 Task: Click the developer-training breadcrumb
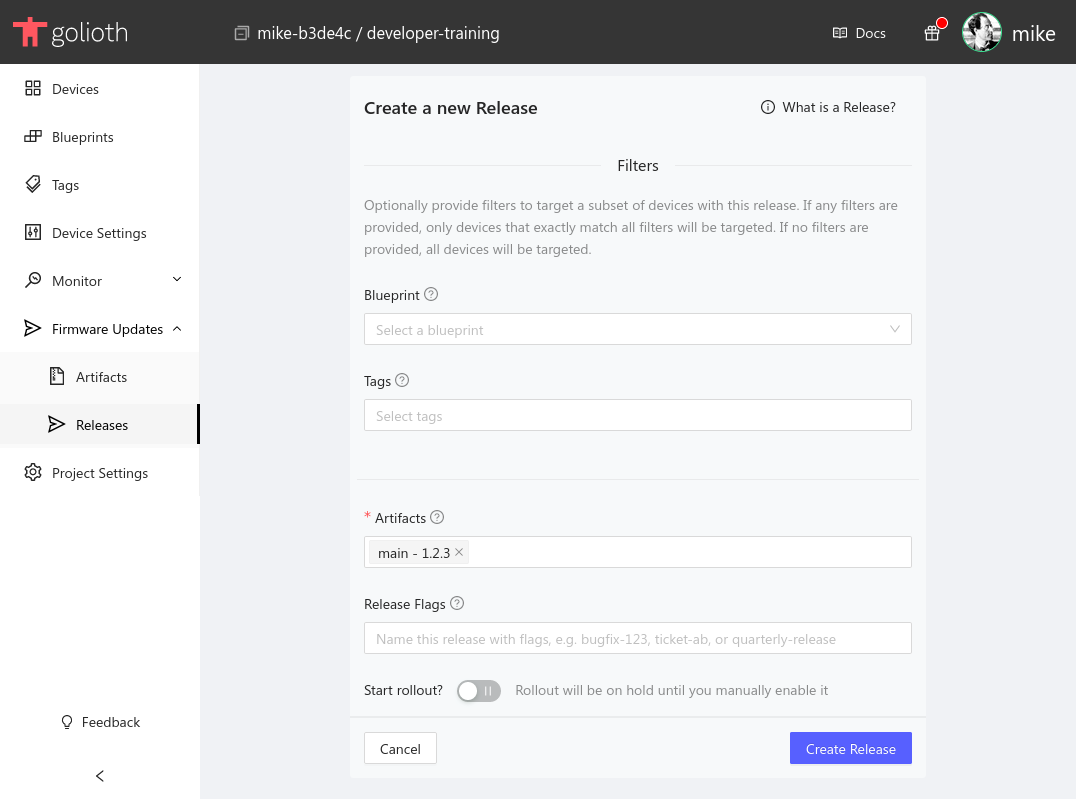coord(432,33)
